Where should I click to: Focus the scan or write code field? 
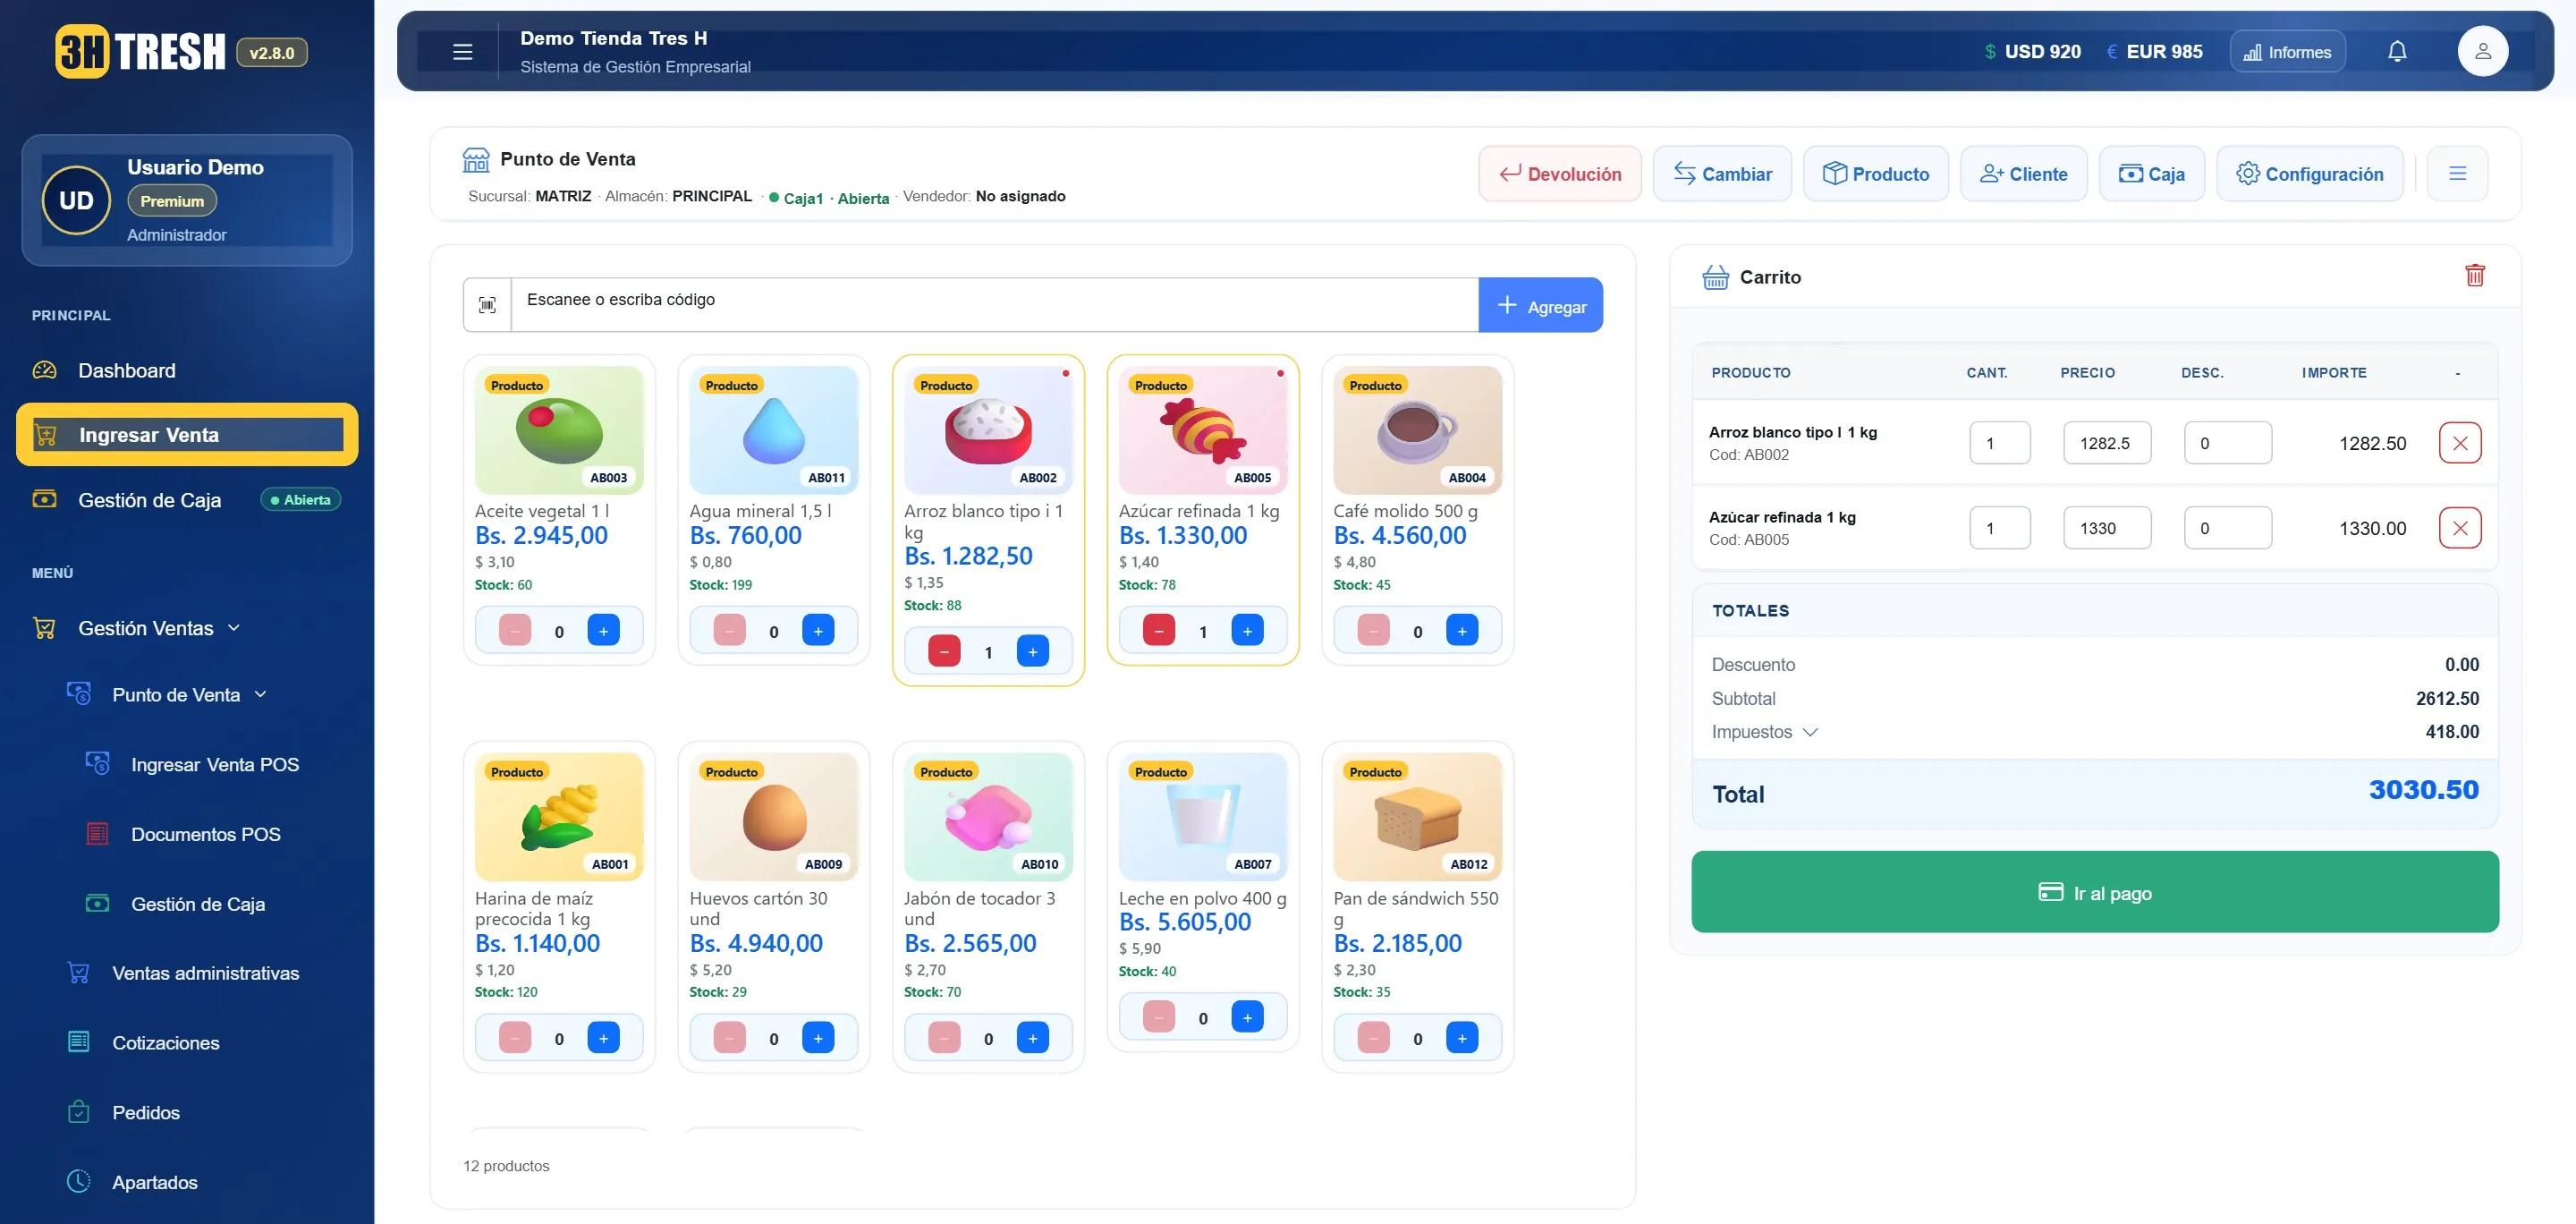994,305
